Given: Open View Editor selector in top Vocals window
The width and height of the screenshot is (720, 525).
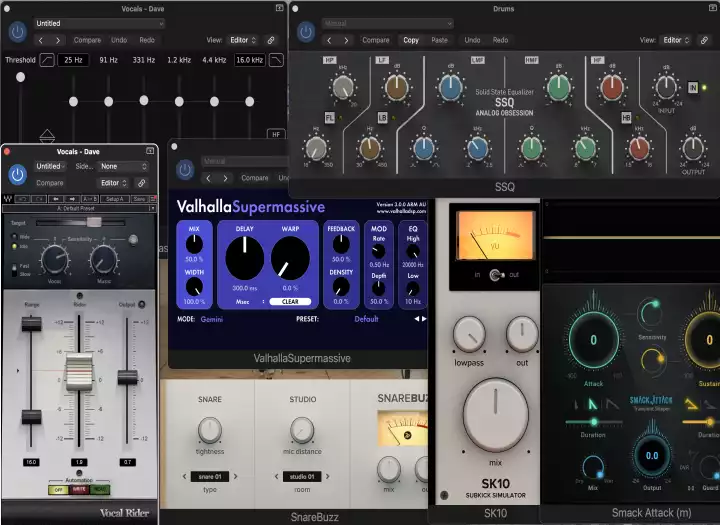Looking at the screenshot, I should pos(243,40).
